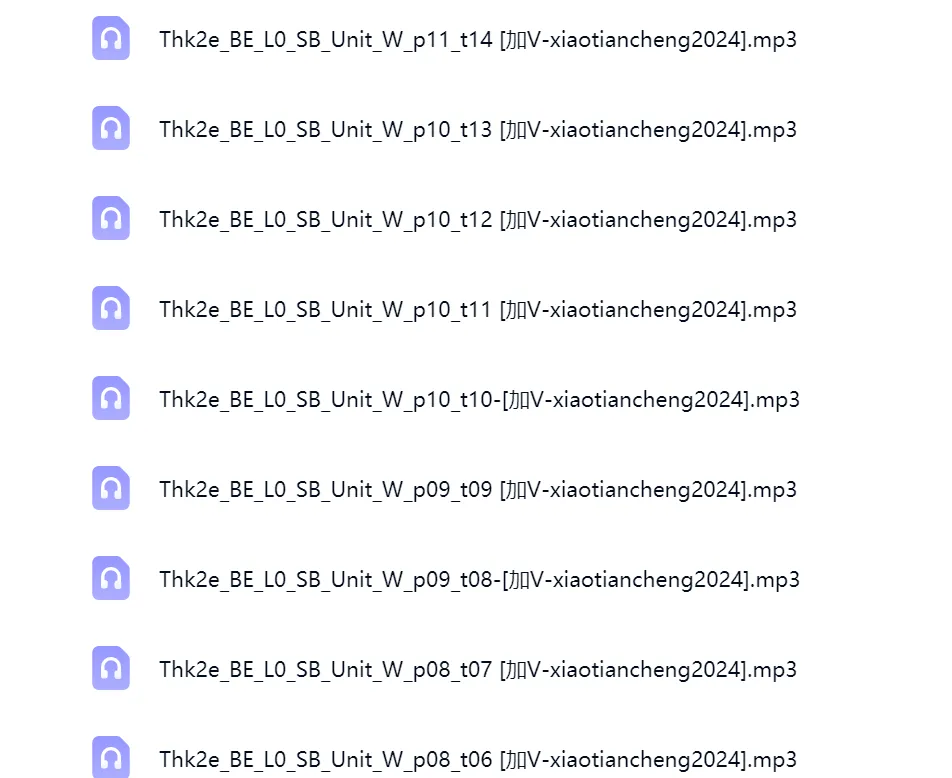Click the audio icon for p11_t14 file
Image resolution: width=952 pixels, height=778 pixels.
[110, 38]
